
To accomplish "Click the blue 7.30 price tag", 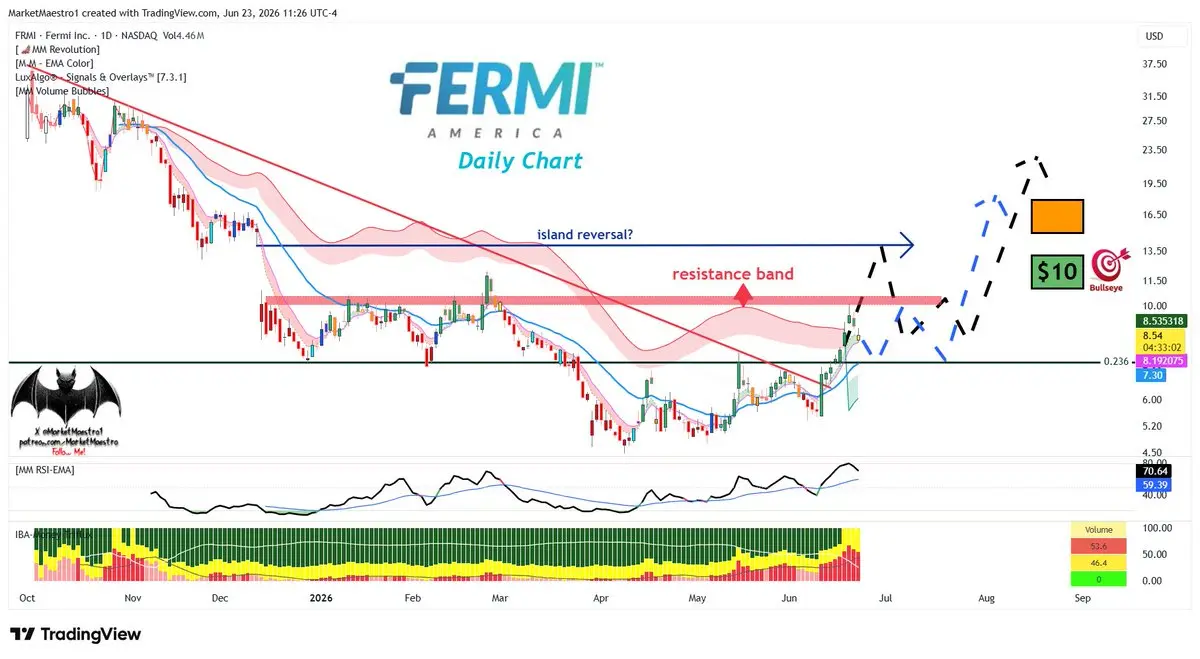I will (x=1151, y=374).
